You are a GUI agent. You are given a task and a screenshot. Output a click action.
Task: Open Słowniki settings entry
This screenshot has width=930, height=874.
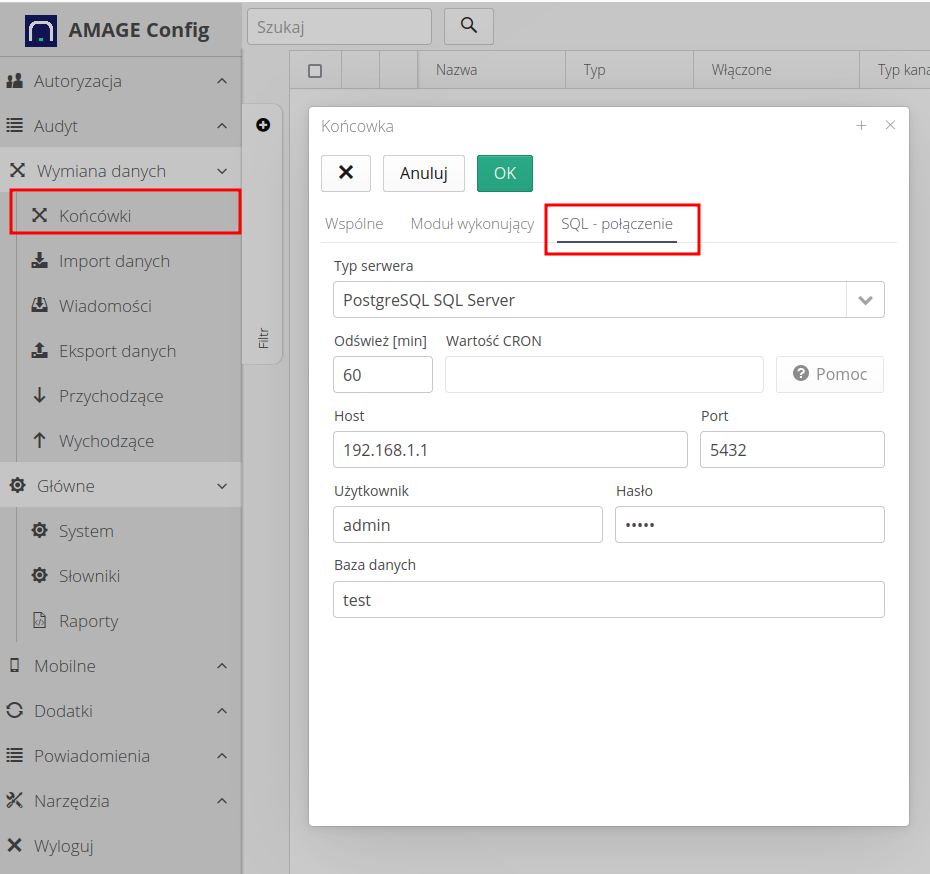pyautogui.click(x=89, y=576)
